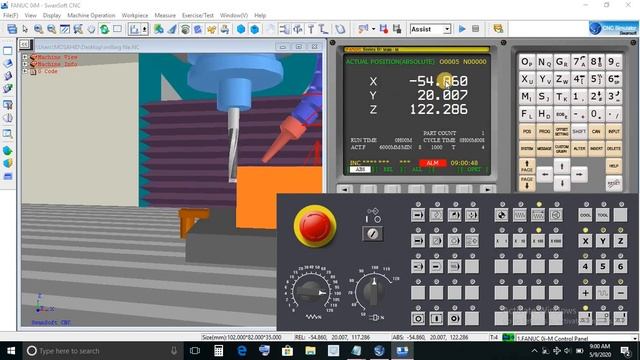Image resolution: width=640 pixels, height=360 pixels.
Task: Toggle the program protect key switch
Action: tap(372, 234)
